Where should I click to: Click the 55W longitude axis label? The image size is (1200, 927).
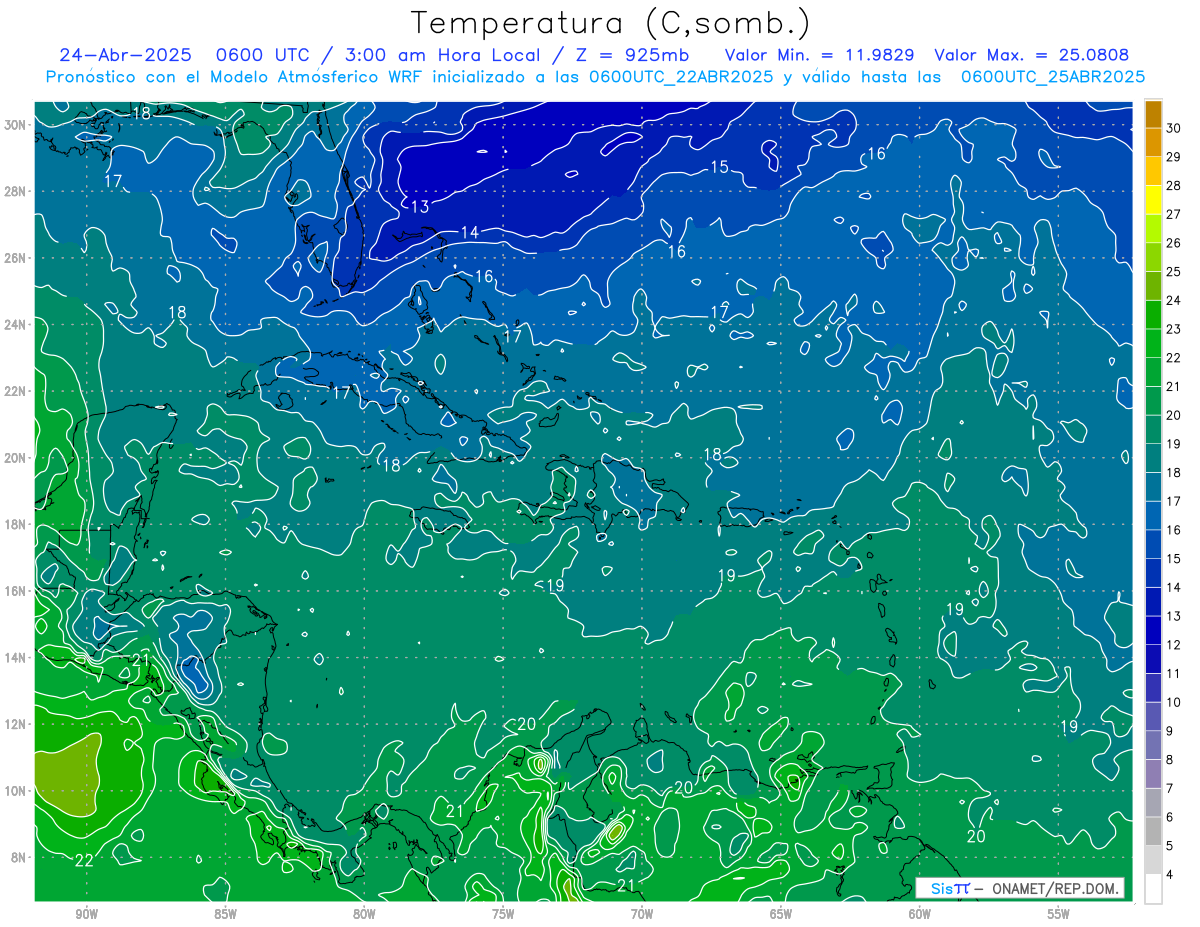click(1059, 913)
